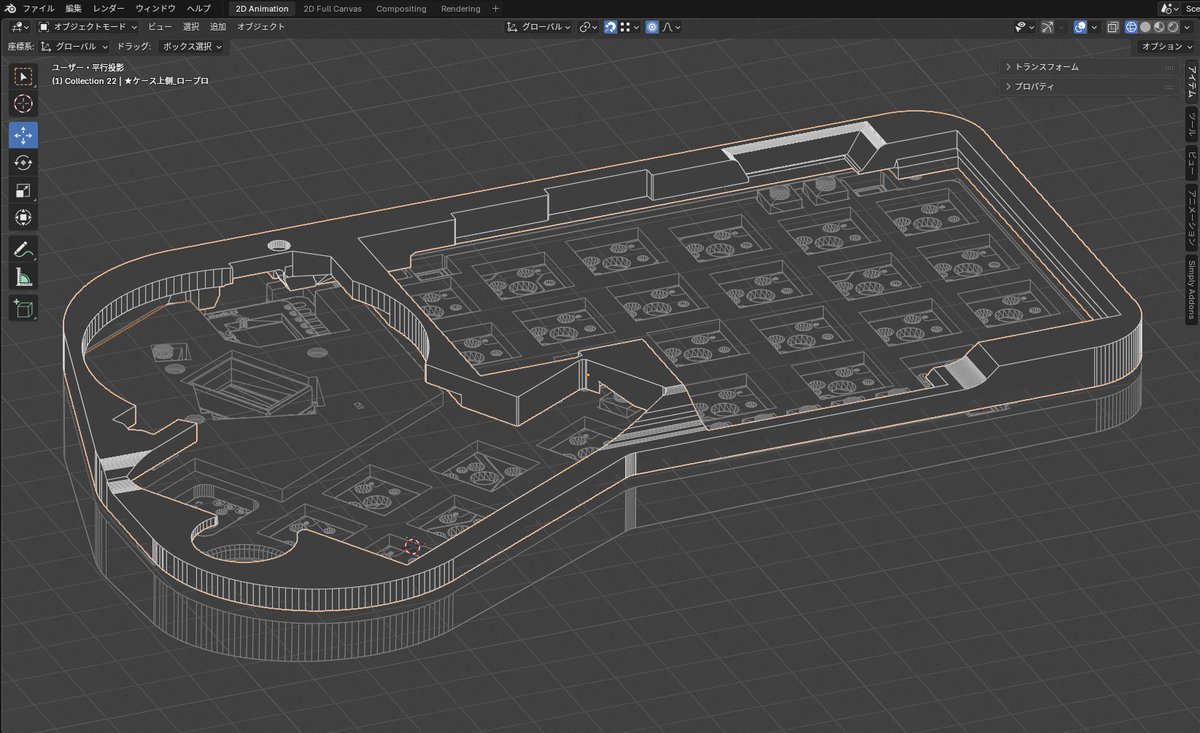Open ヘルプ menu
The image size is (1200, 733).
tap(199, 8)
